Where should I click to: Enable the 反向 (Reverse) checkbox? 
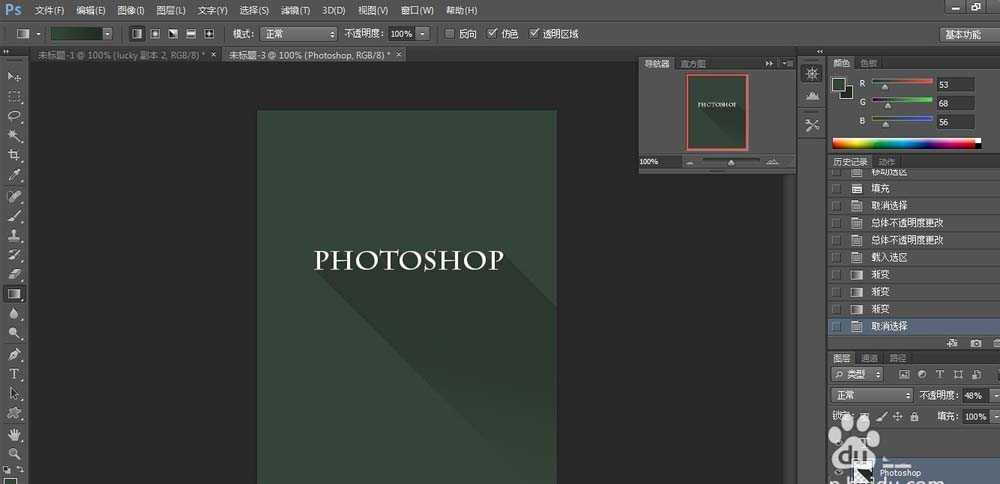[x=449, y=34]
